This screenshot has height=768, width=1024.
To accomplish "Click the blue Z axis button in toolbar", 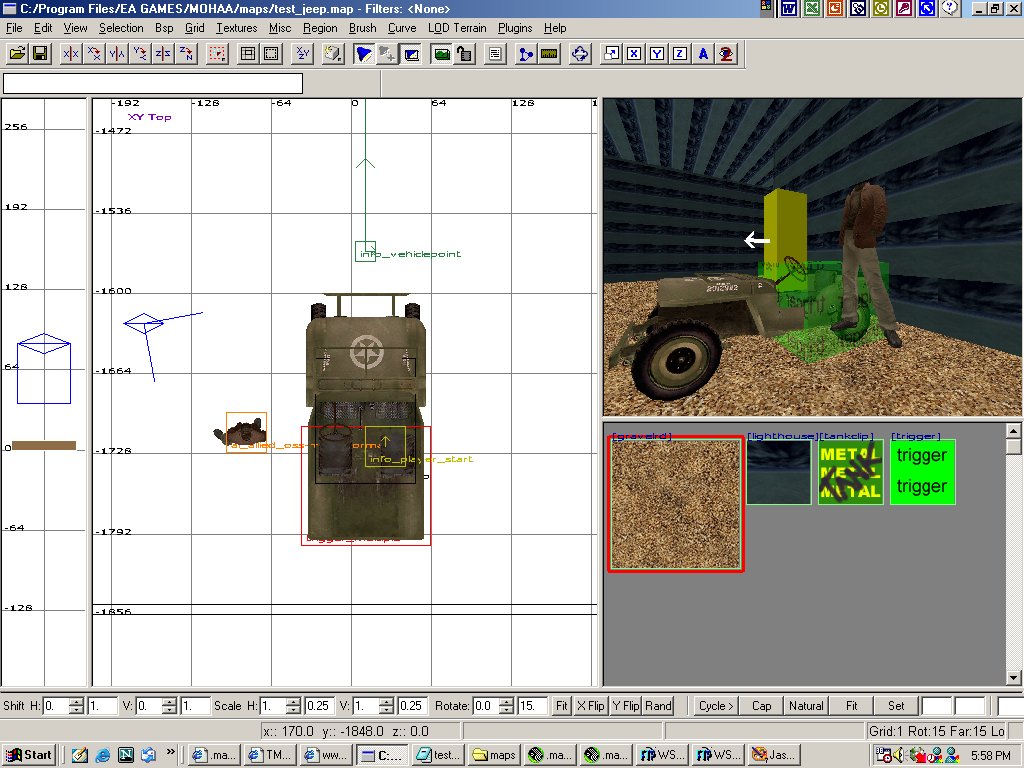I will pos(680,53).
